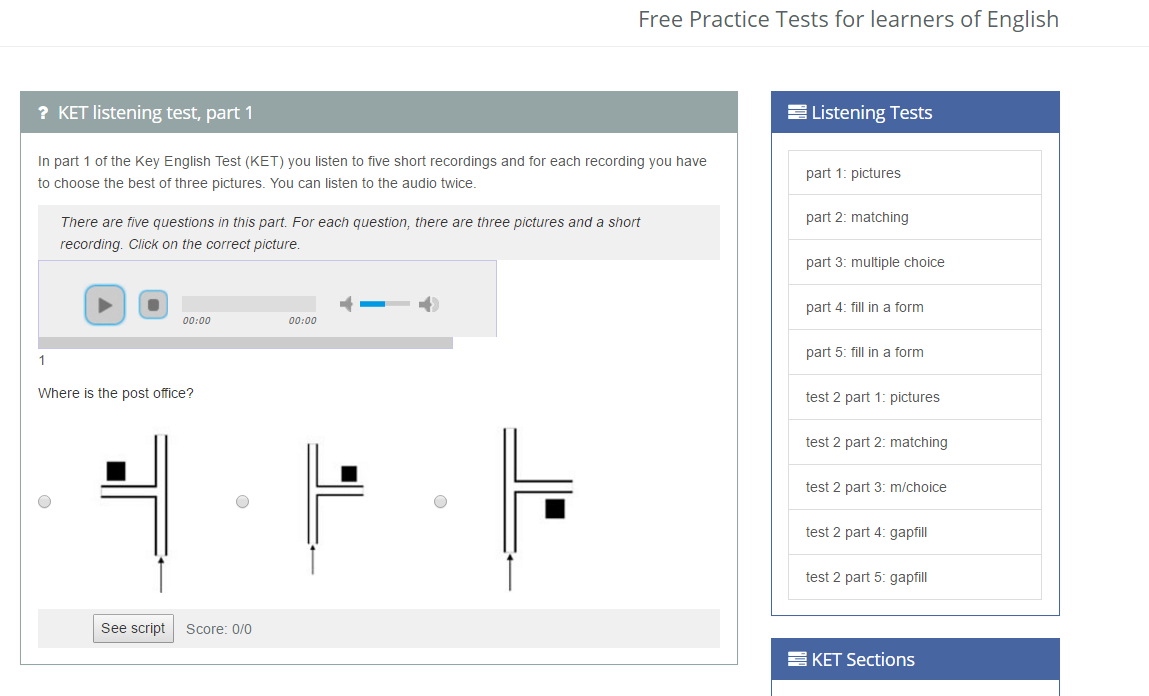Mute the audio player volume
The image size is (1149, 696).
click(346, 304)
